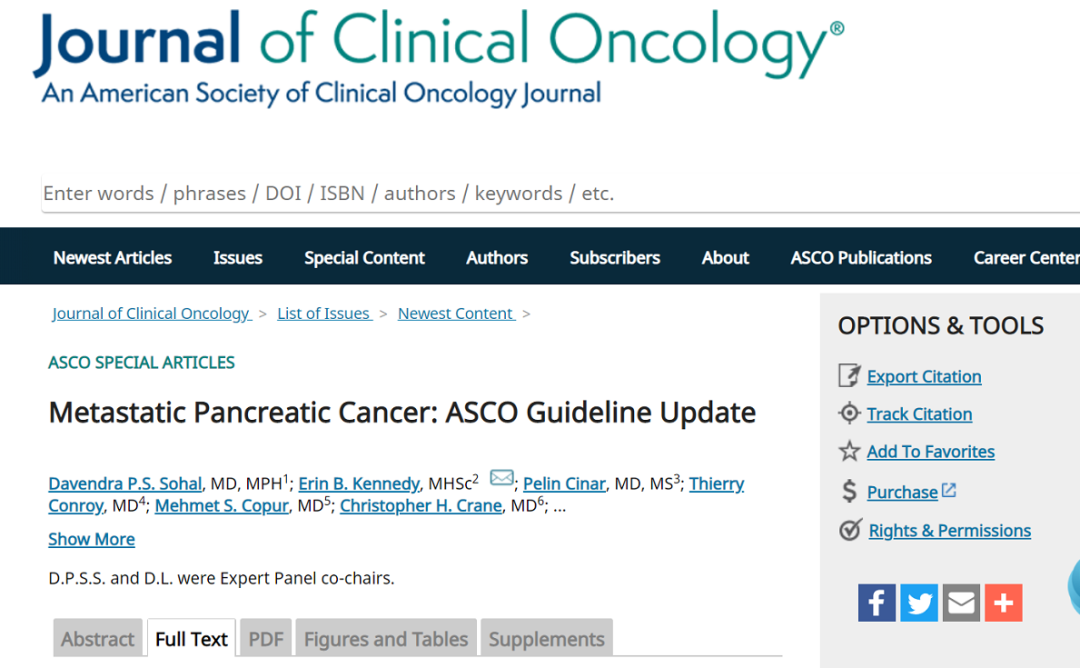This screenshot has height=668, width=1080.
Task: Open the Special Content menu
Action: pos(364,258)
